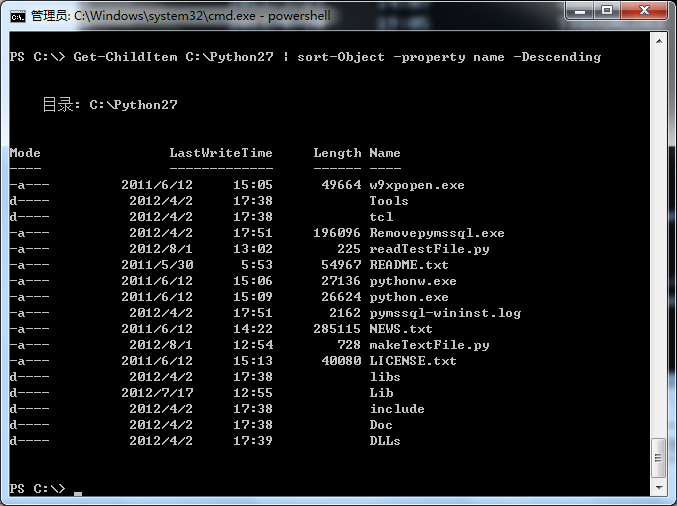The height and width of the screenshot is (506, 677).
Task: Click the length value 196096
Action: point(337,233)
